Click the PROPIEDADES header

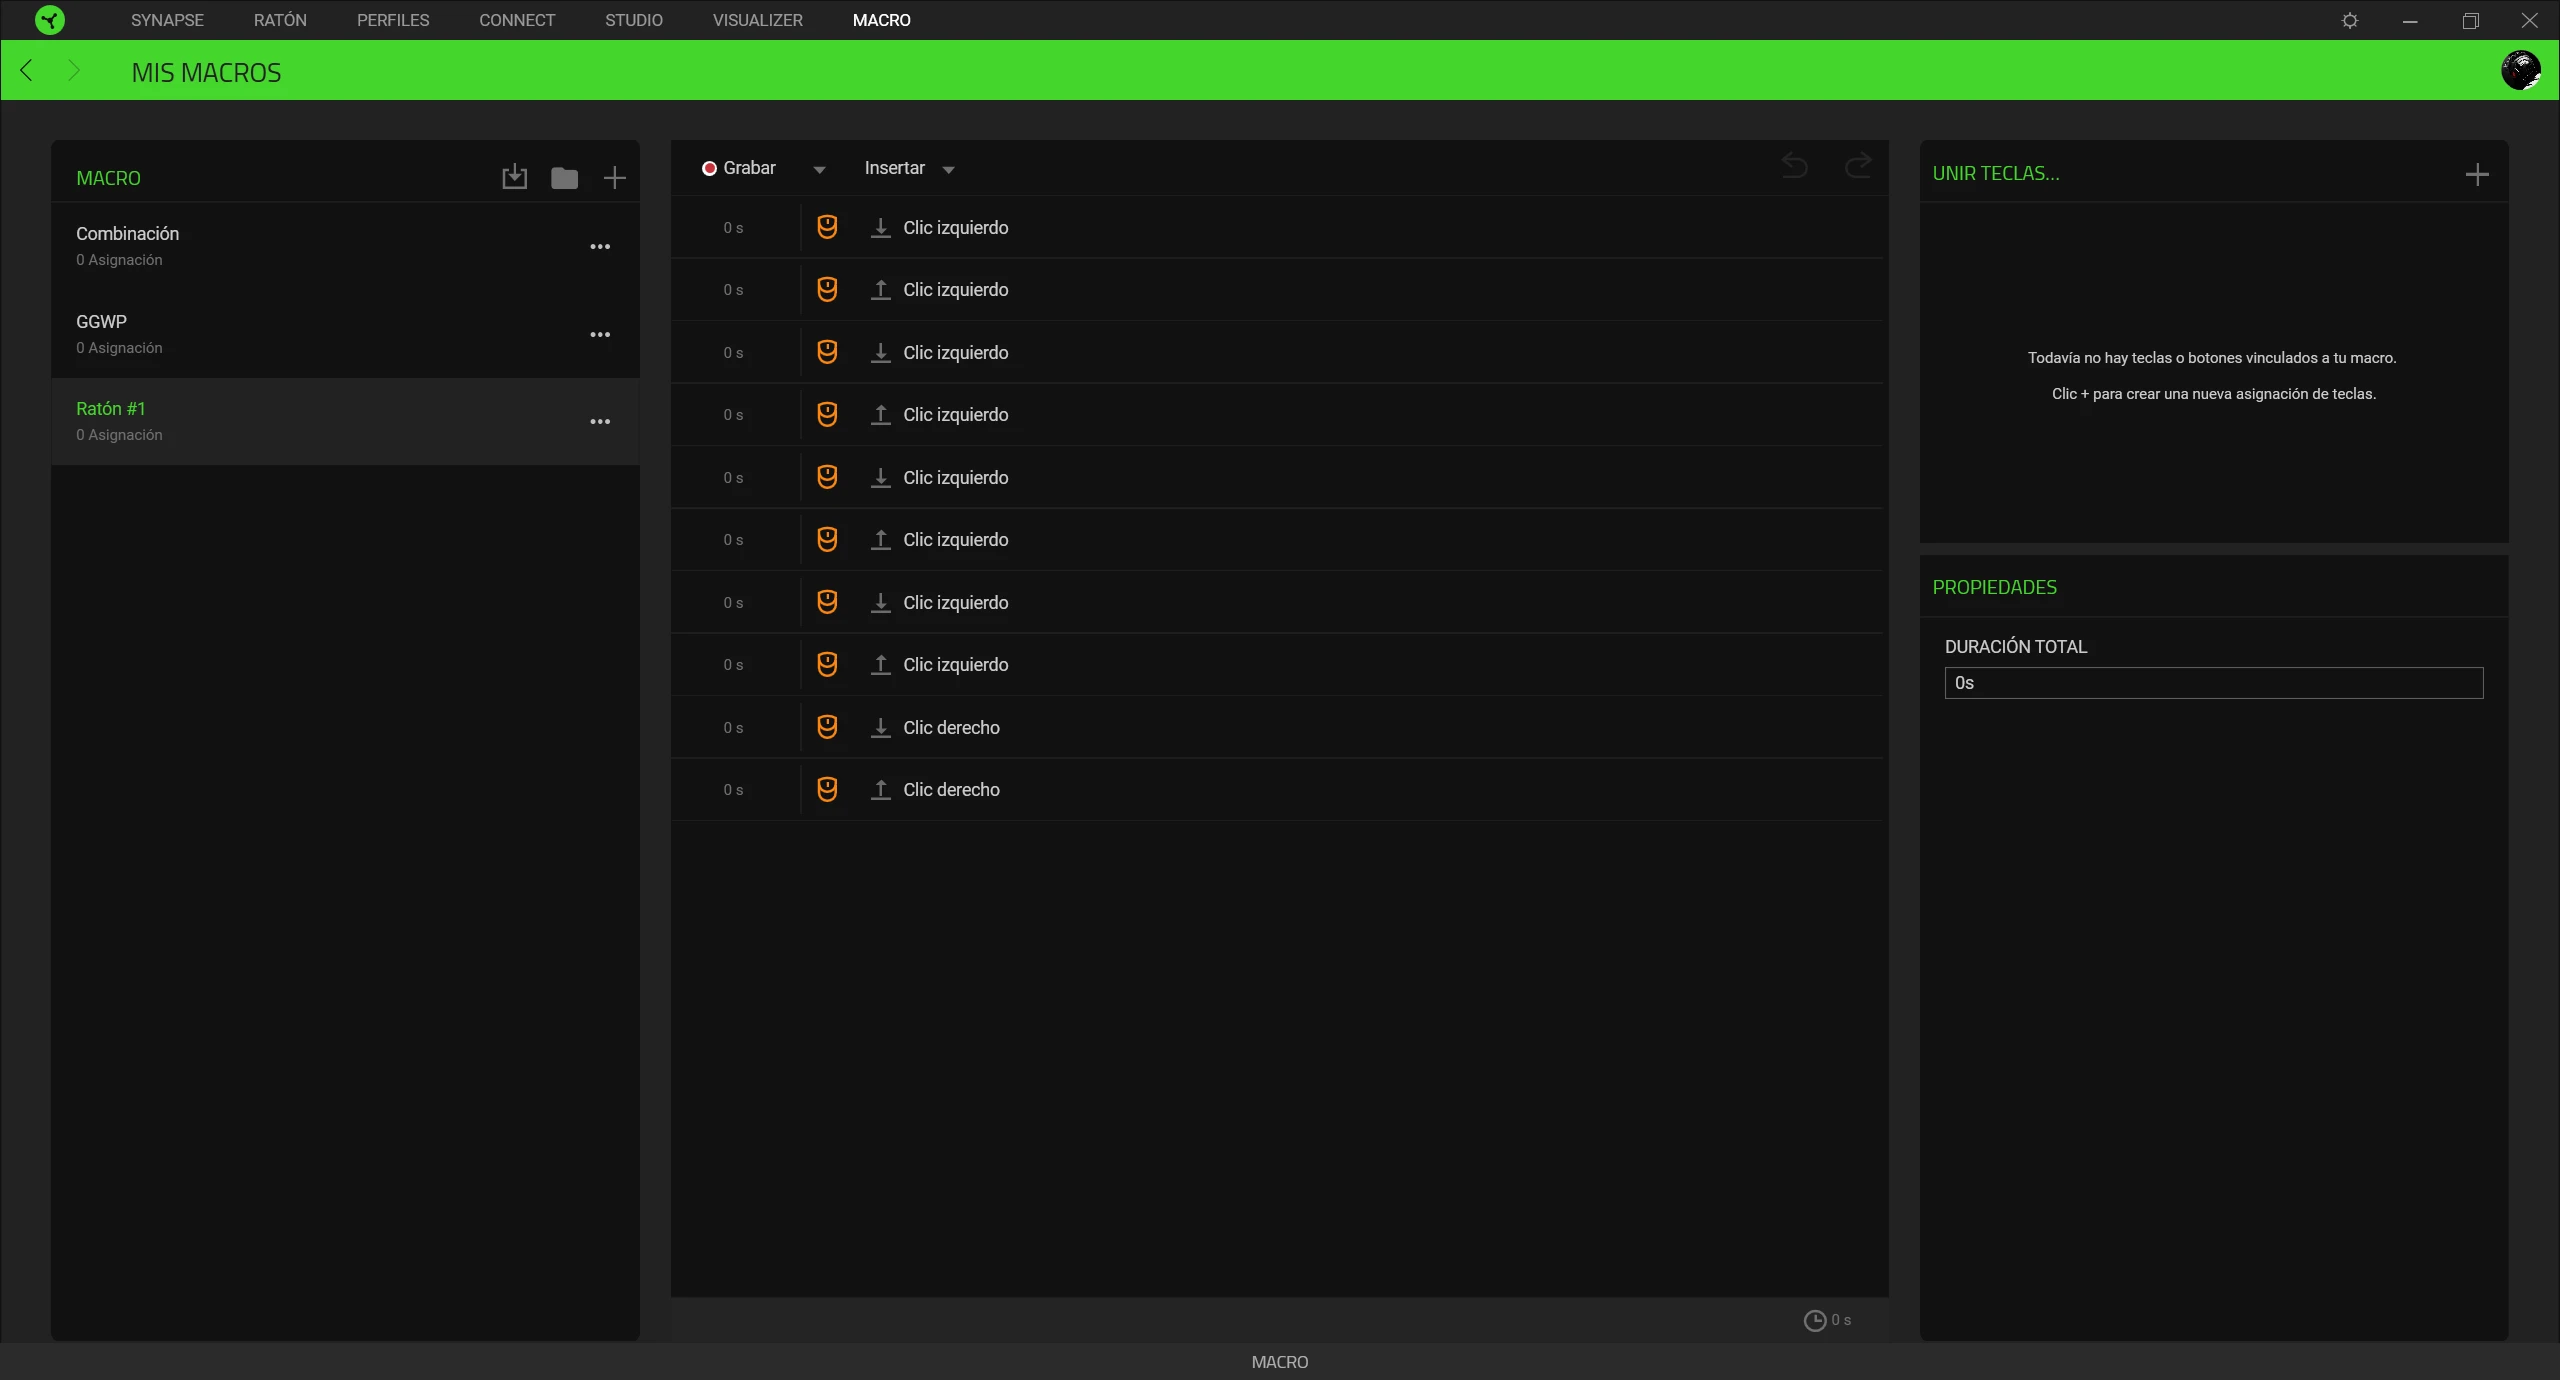1995,587
